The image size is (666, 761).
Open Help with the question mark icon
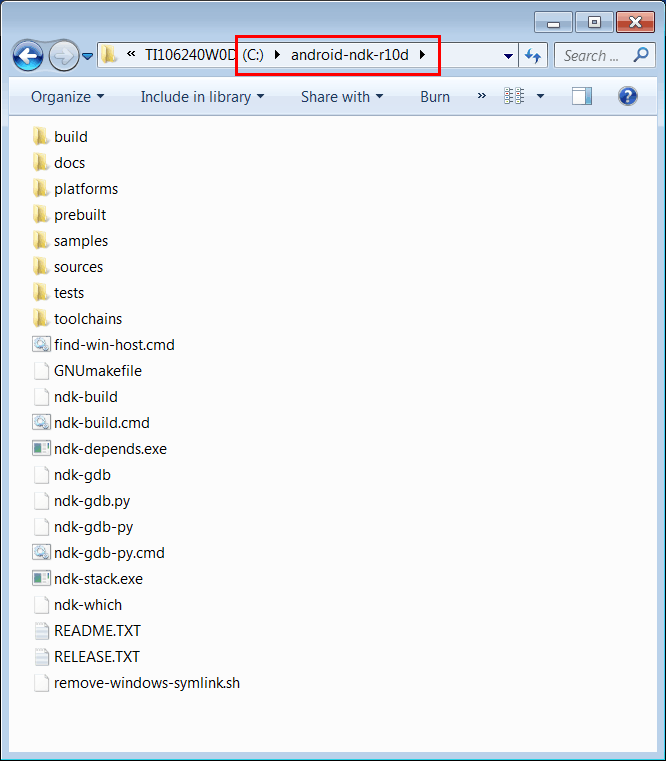tap(628, 96)
